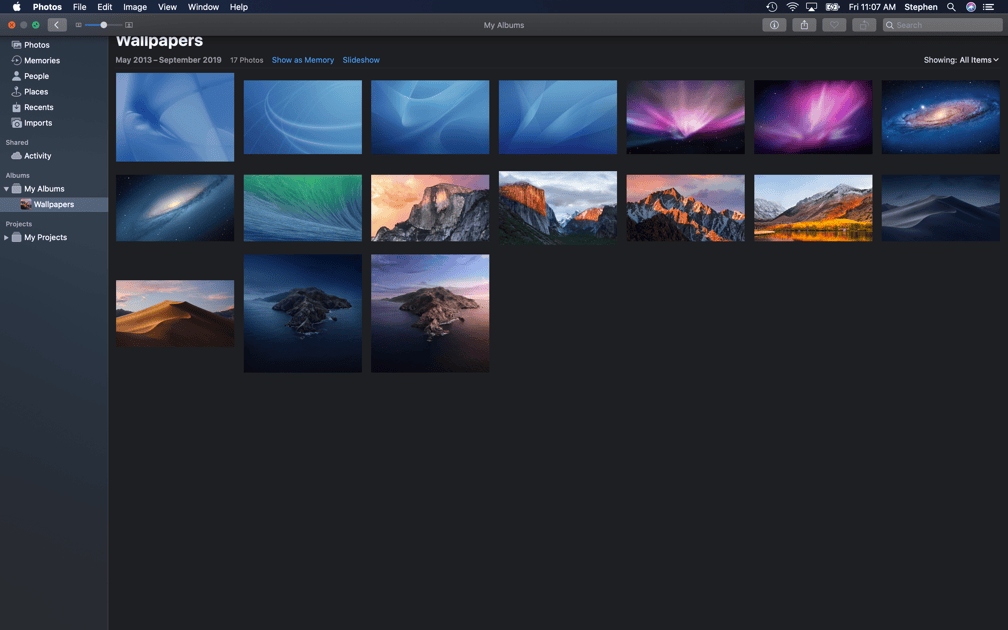Focus the Search field
This screenshot has height=630, width=1008.
[x=942, y=25]
